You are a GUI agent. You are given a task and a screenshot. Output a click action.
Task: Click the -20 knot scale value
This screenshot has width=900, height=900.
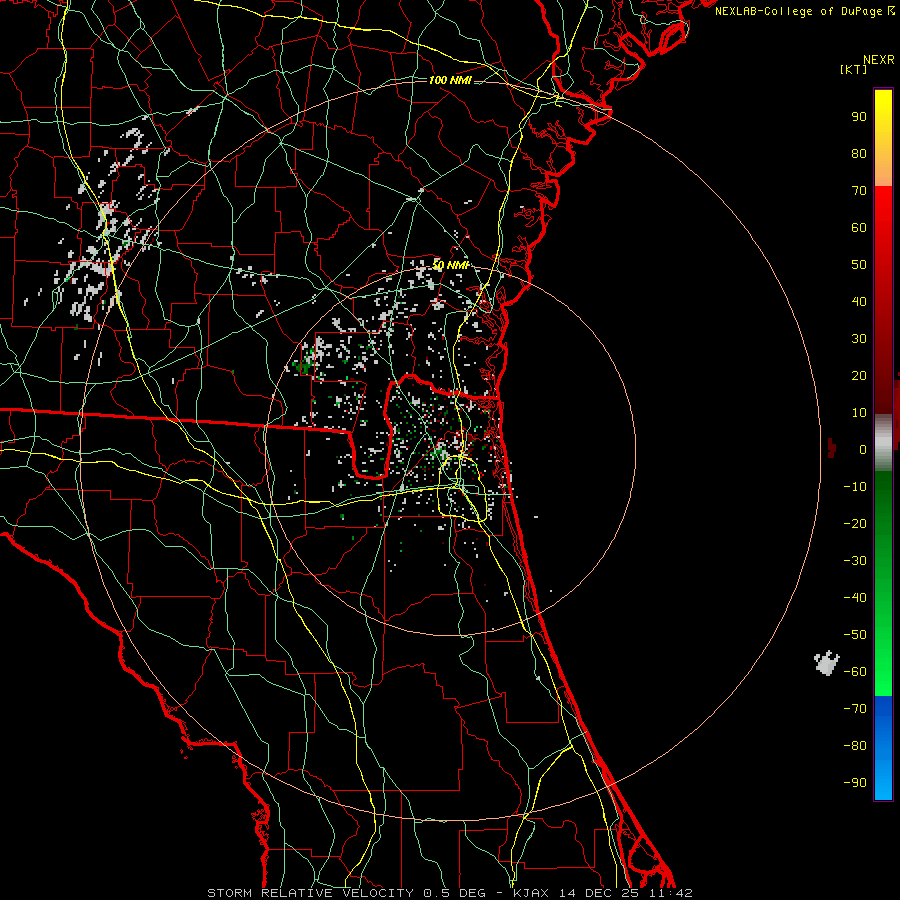point(855,524)
